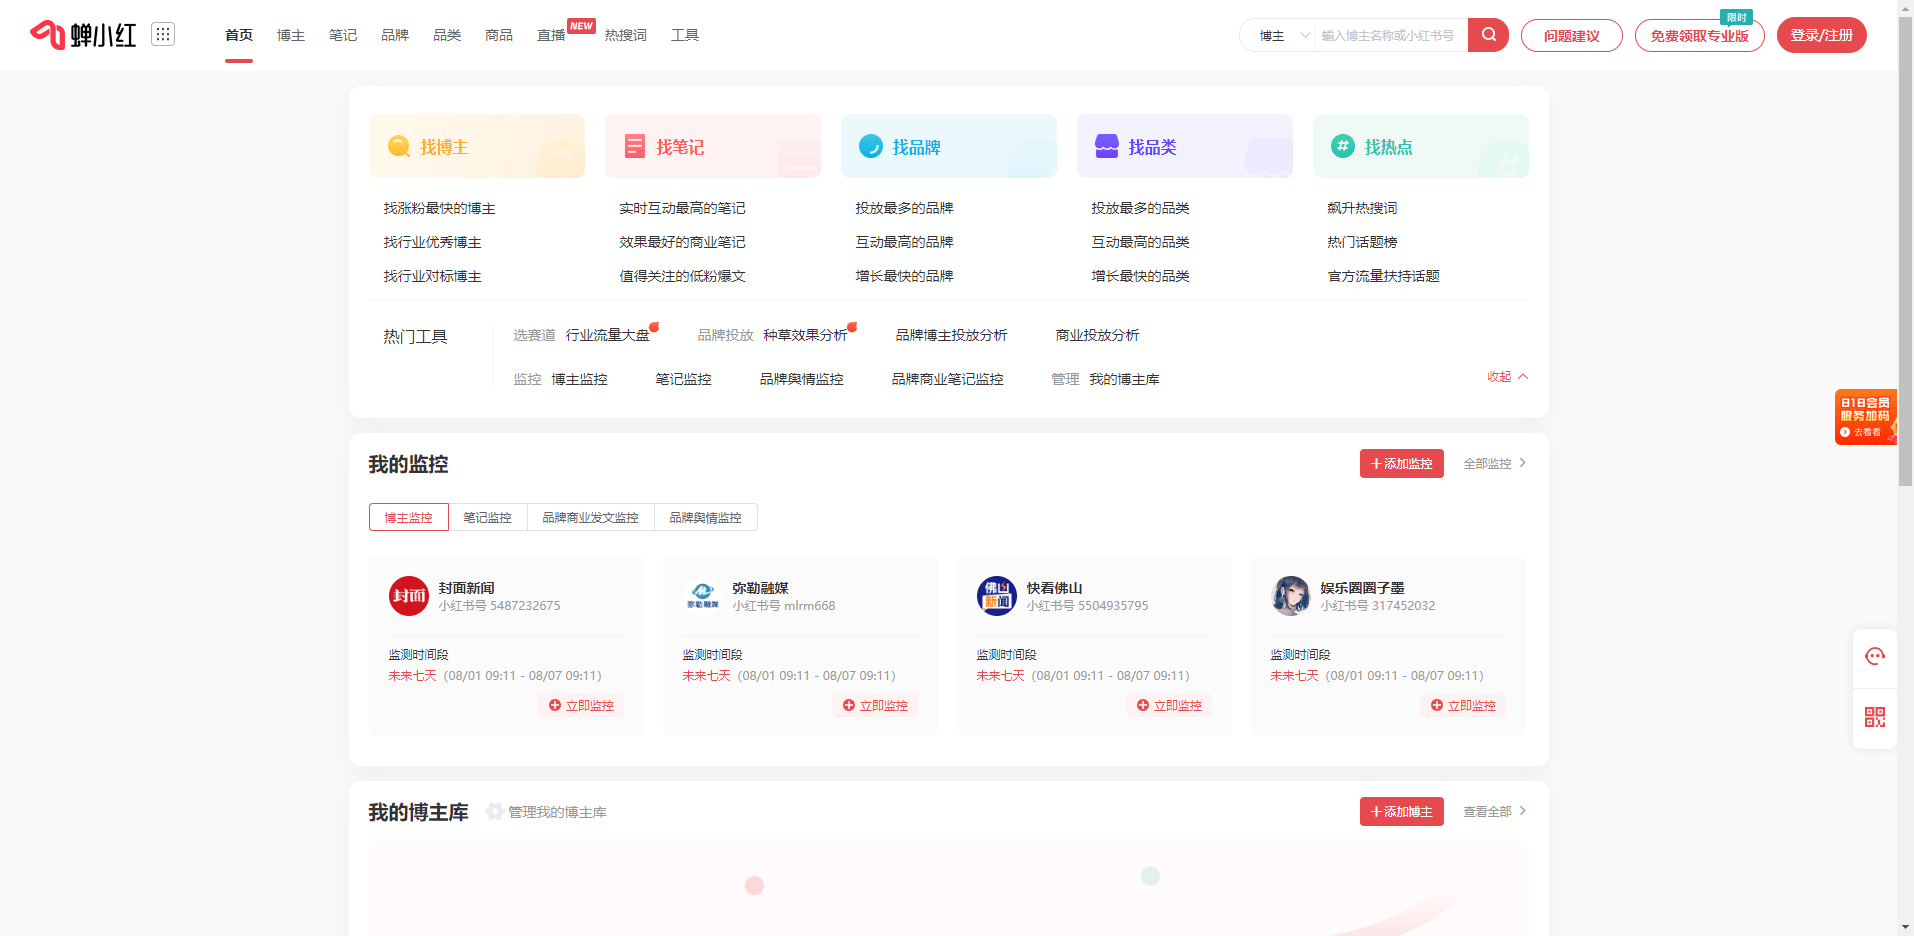
Task: Click the 封面新闻 avatar thumbnail
Action: (409, 595)
